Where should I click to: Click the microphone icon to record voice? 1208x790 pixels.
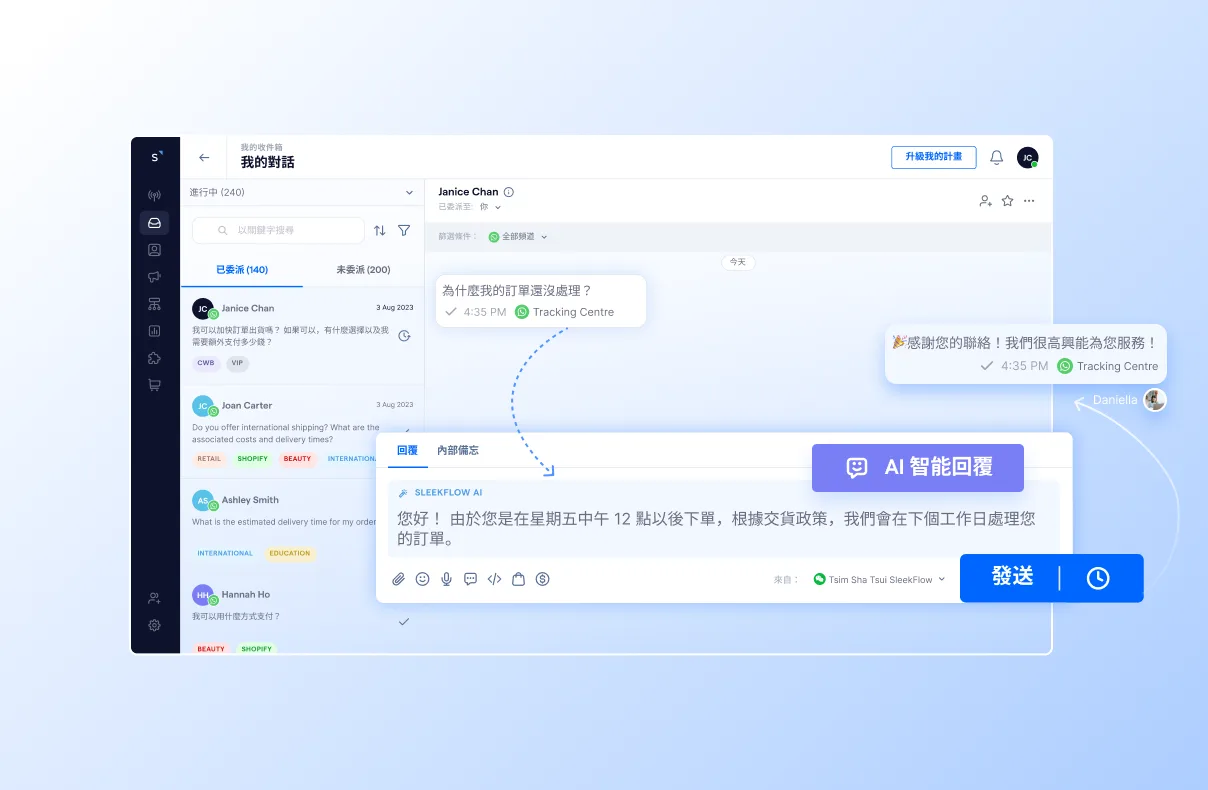click(x=446, y=579)
